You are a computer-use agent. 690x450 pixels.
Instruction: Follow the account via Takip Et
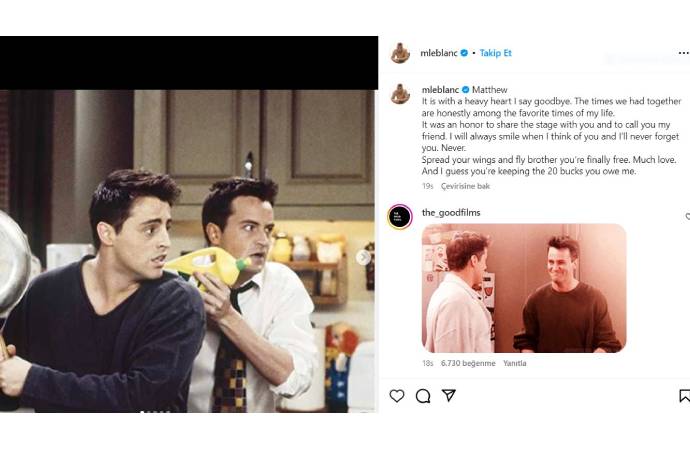click(x=496, y=53)
